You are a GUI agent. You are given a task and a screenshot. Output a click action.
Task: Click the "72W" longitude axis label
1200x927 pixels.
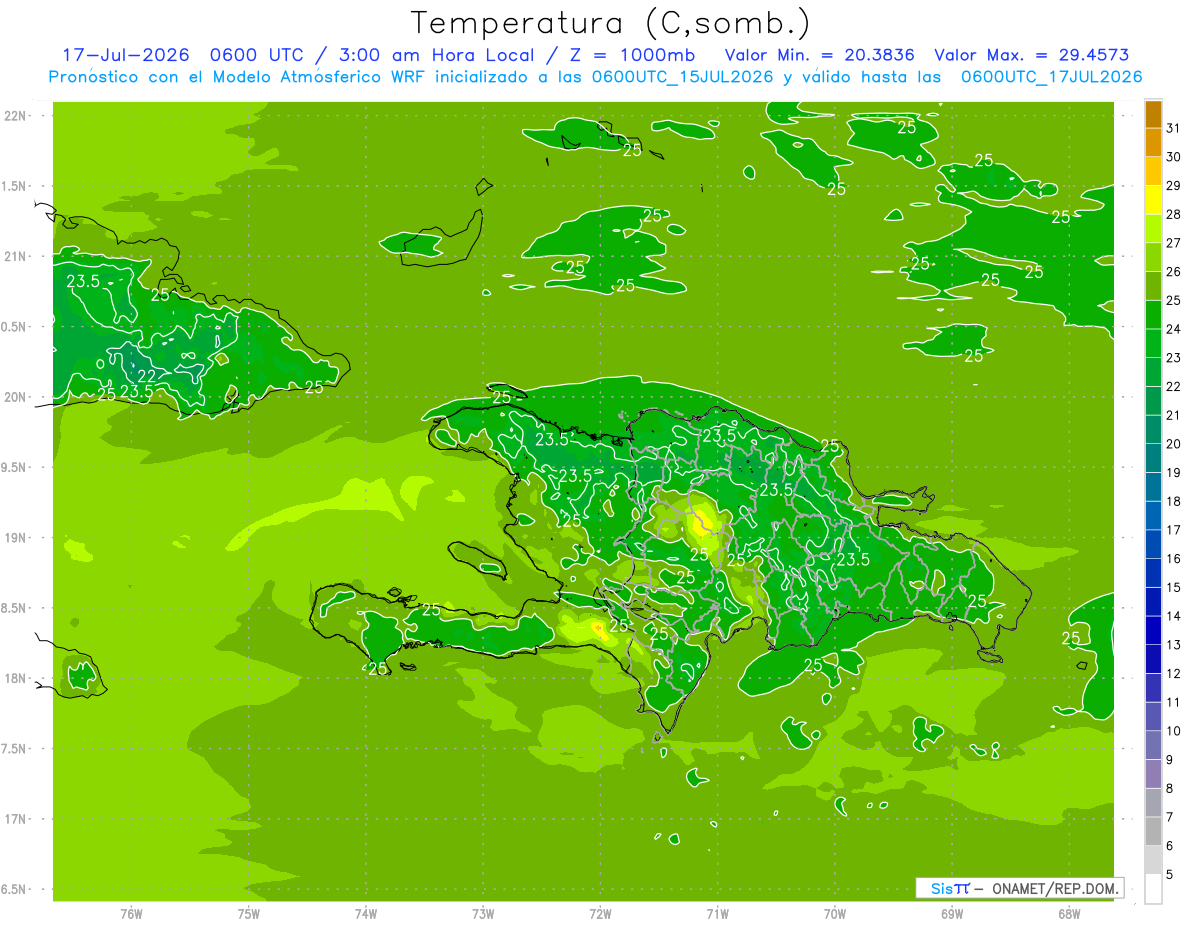(x=601, y=913)
